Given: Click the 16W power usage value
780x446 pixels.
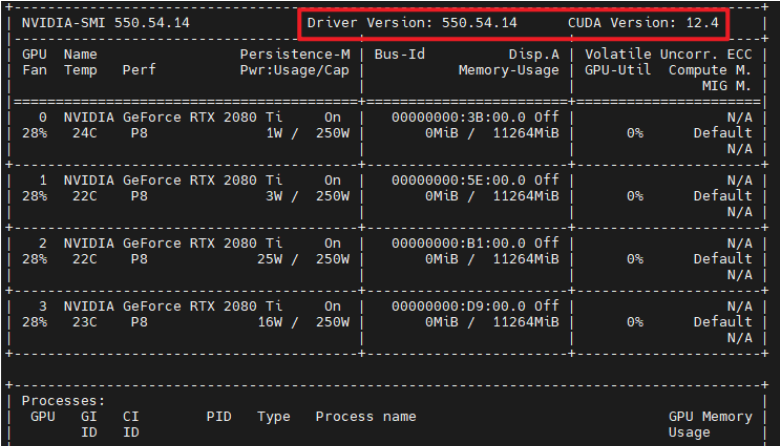Looking at the screenshot, I should coord(270,322).
